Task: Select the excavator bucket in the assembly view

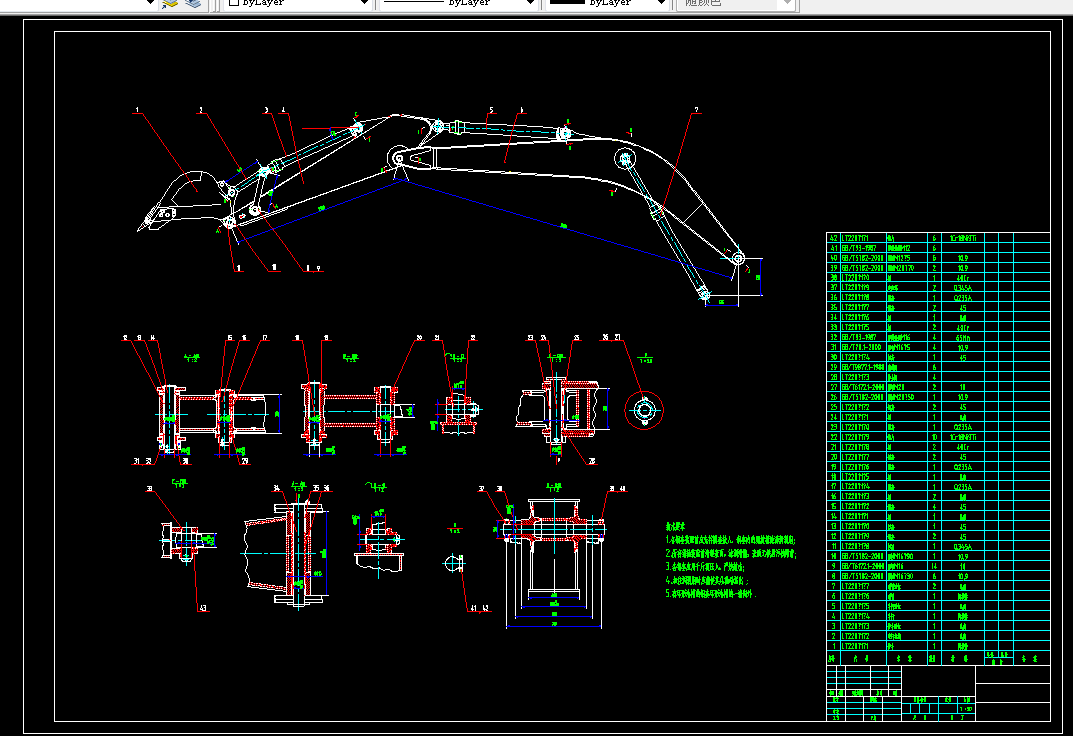Action: click(179, 200)
